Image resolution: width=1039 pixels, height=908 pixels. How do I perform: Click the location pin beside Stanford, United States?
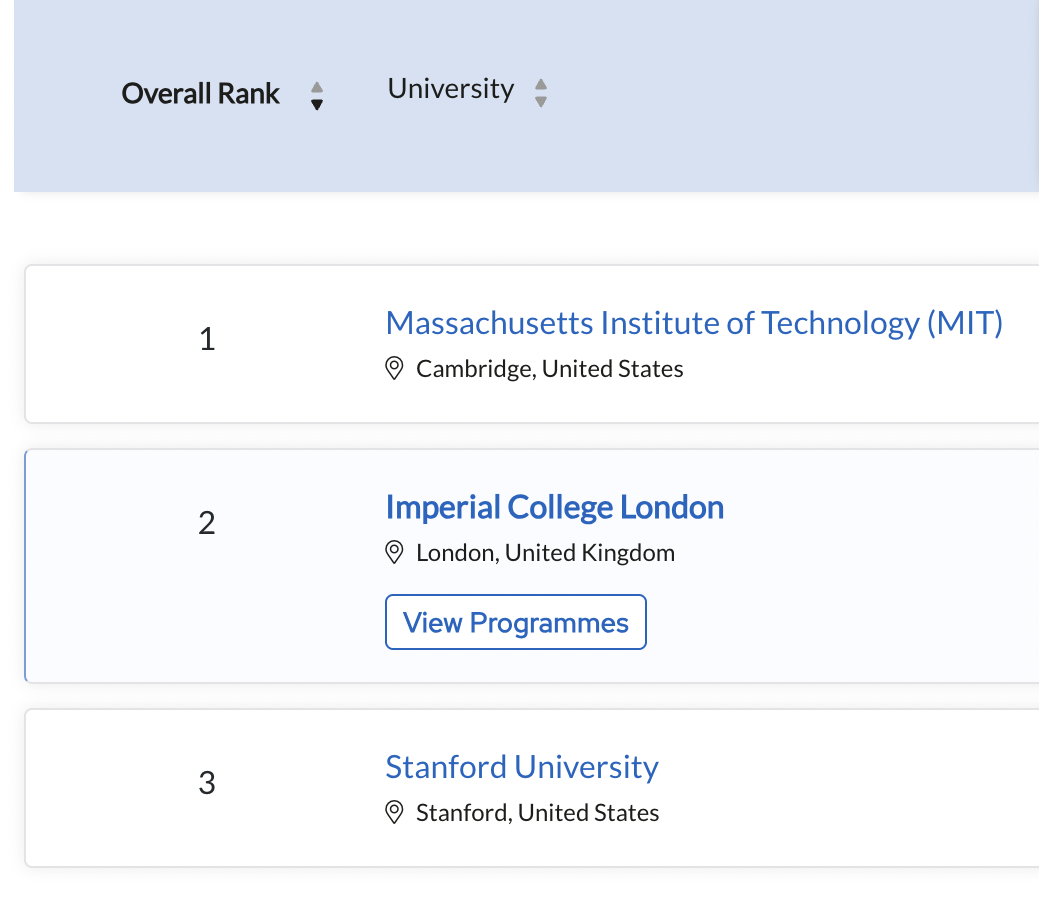(395, 812)
